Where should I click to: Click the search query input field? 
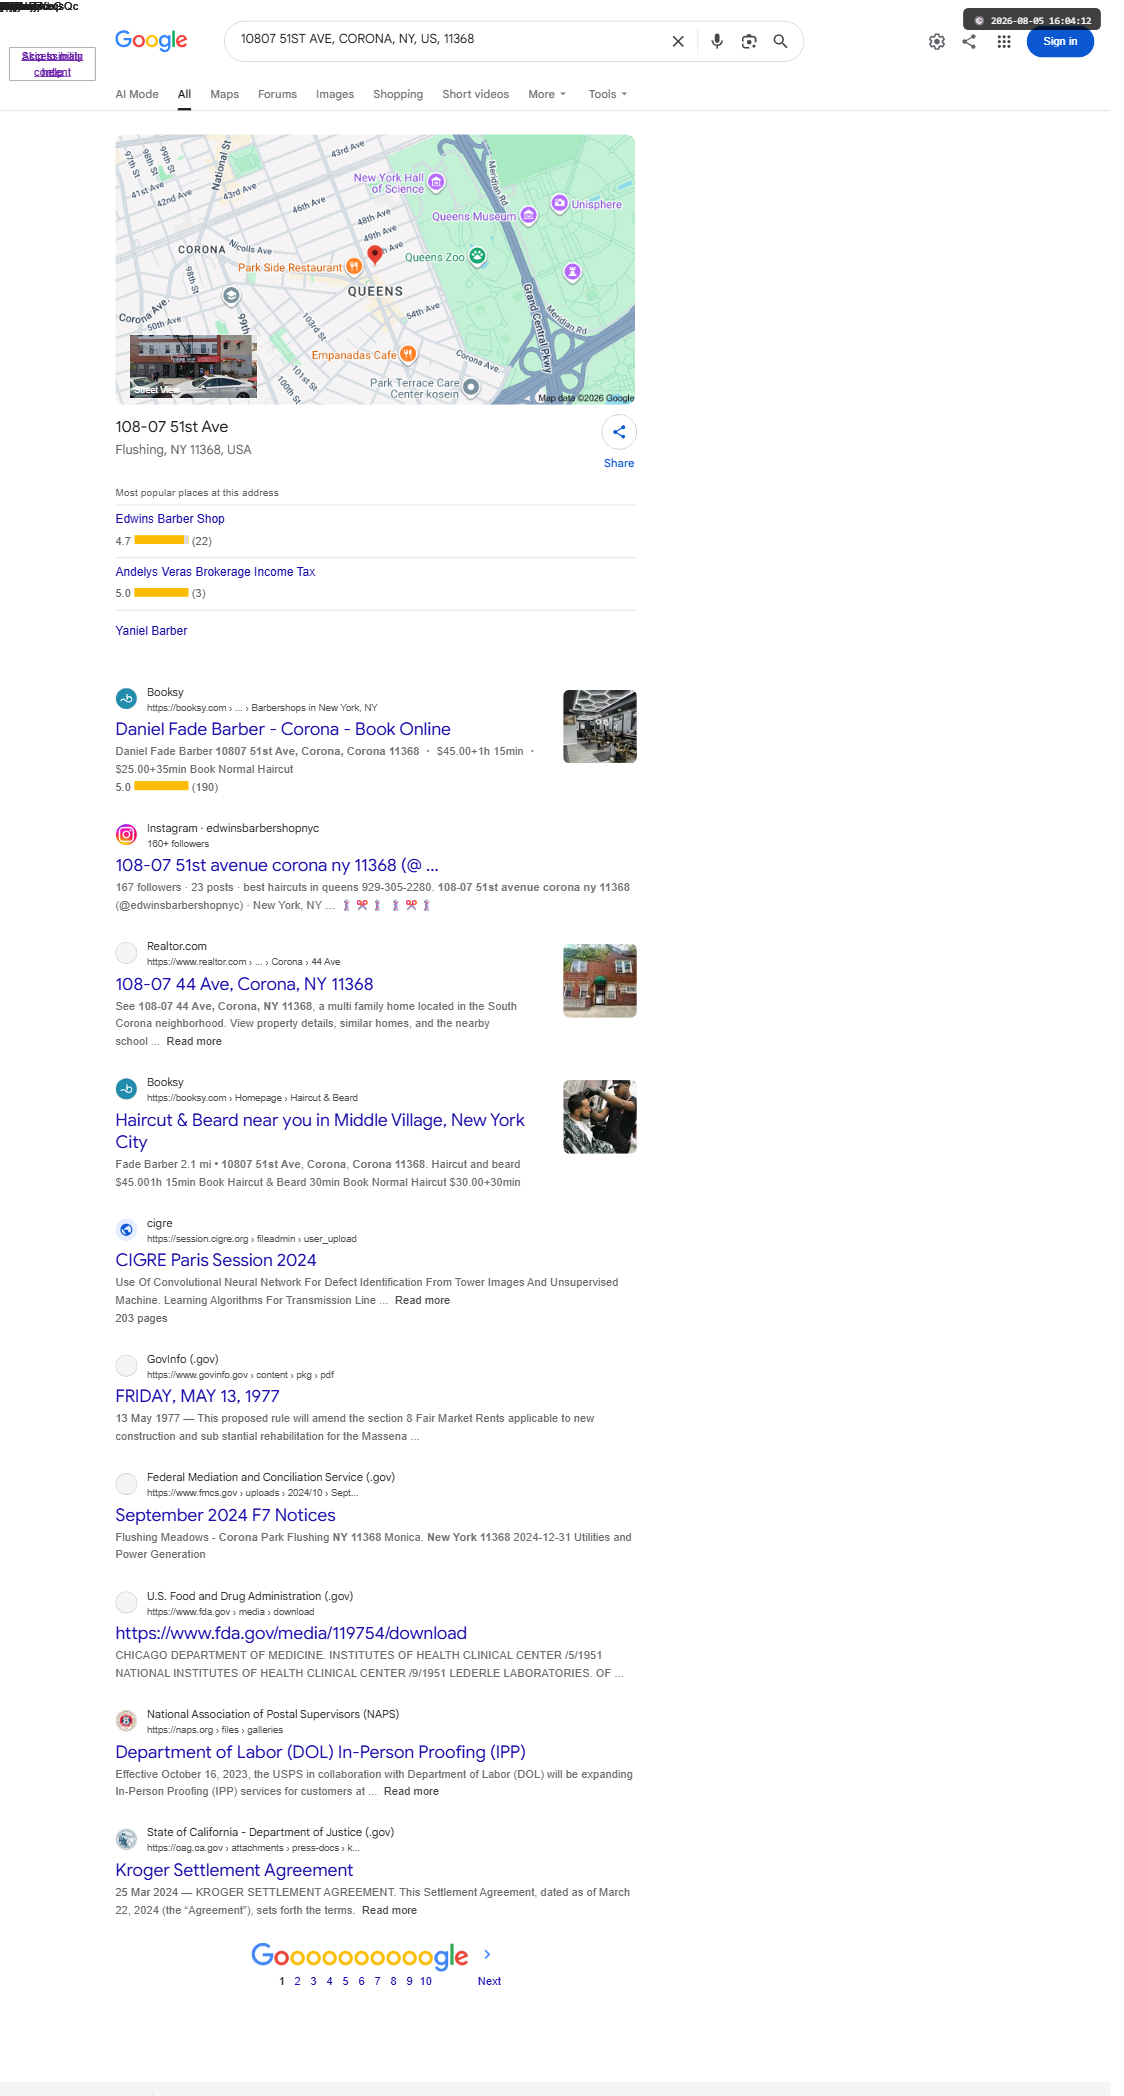(x=450, y=40)
